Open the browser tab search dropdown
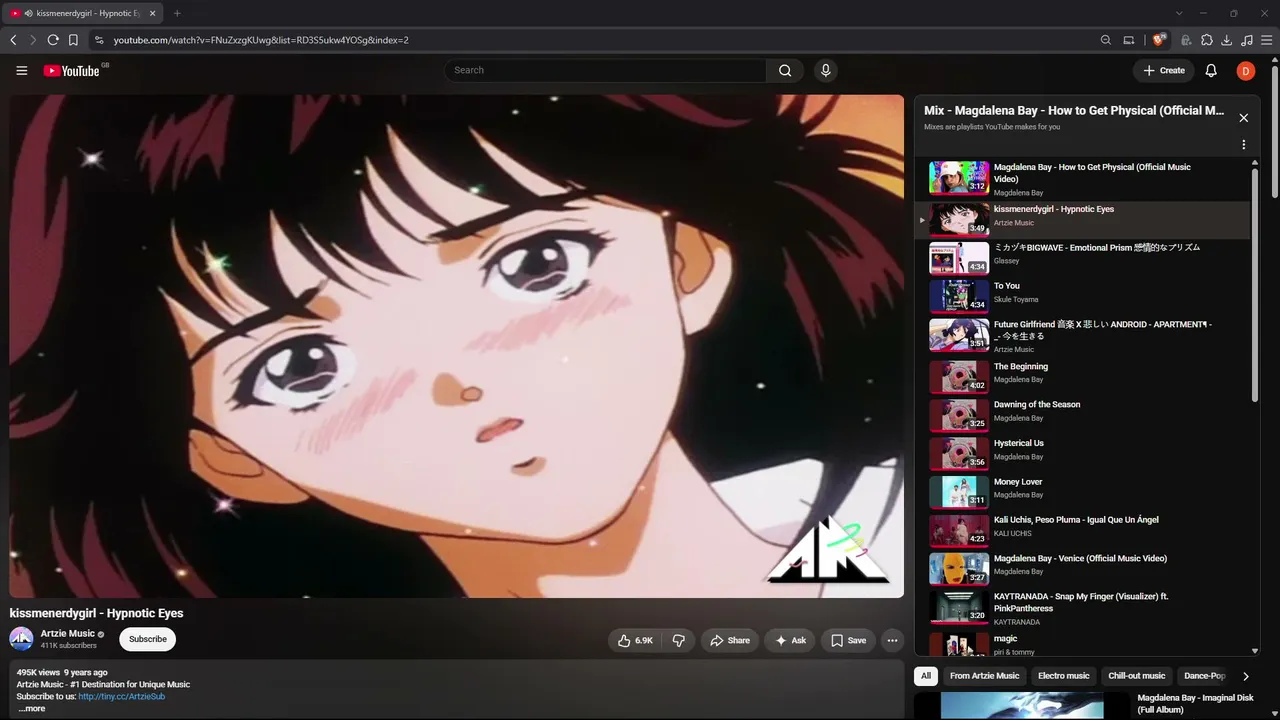This screenshot has height=720, width=1280. tap(1179, 13)
